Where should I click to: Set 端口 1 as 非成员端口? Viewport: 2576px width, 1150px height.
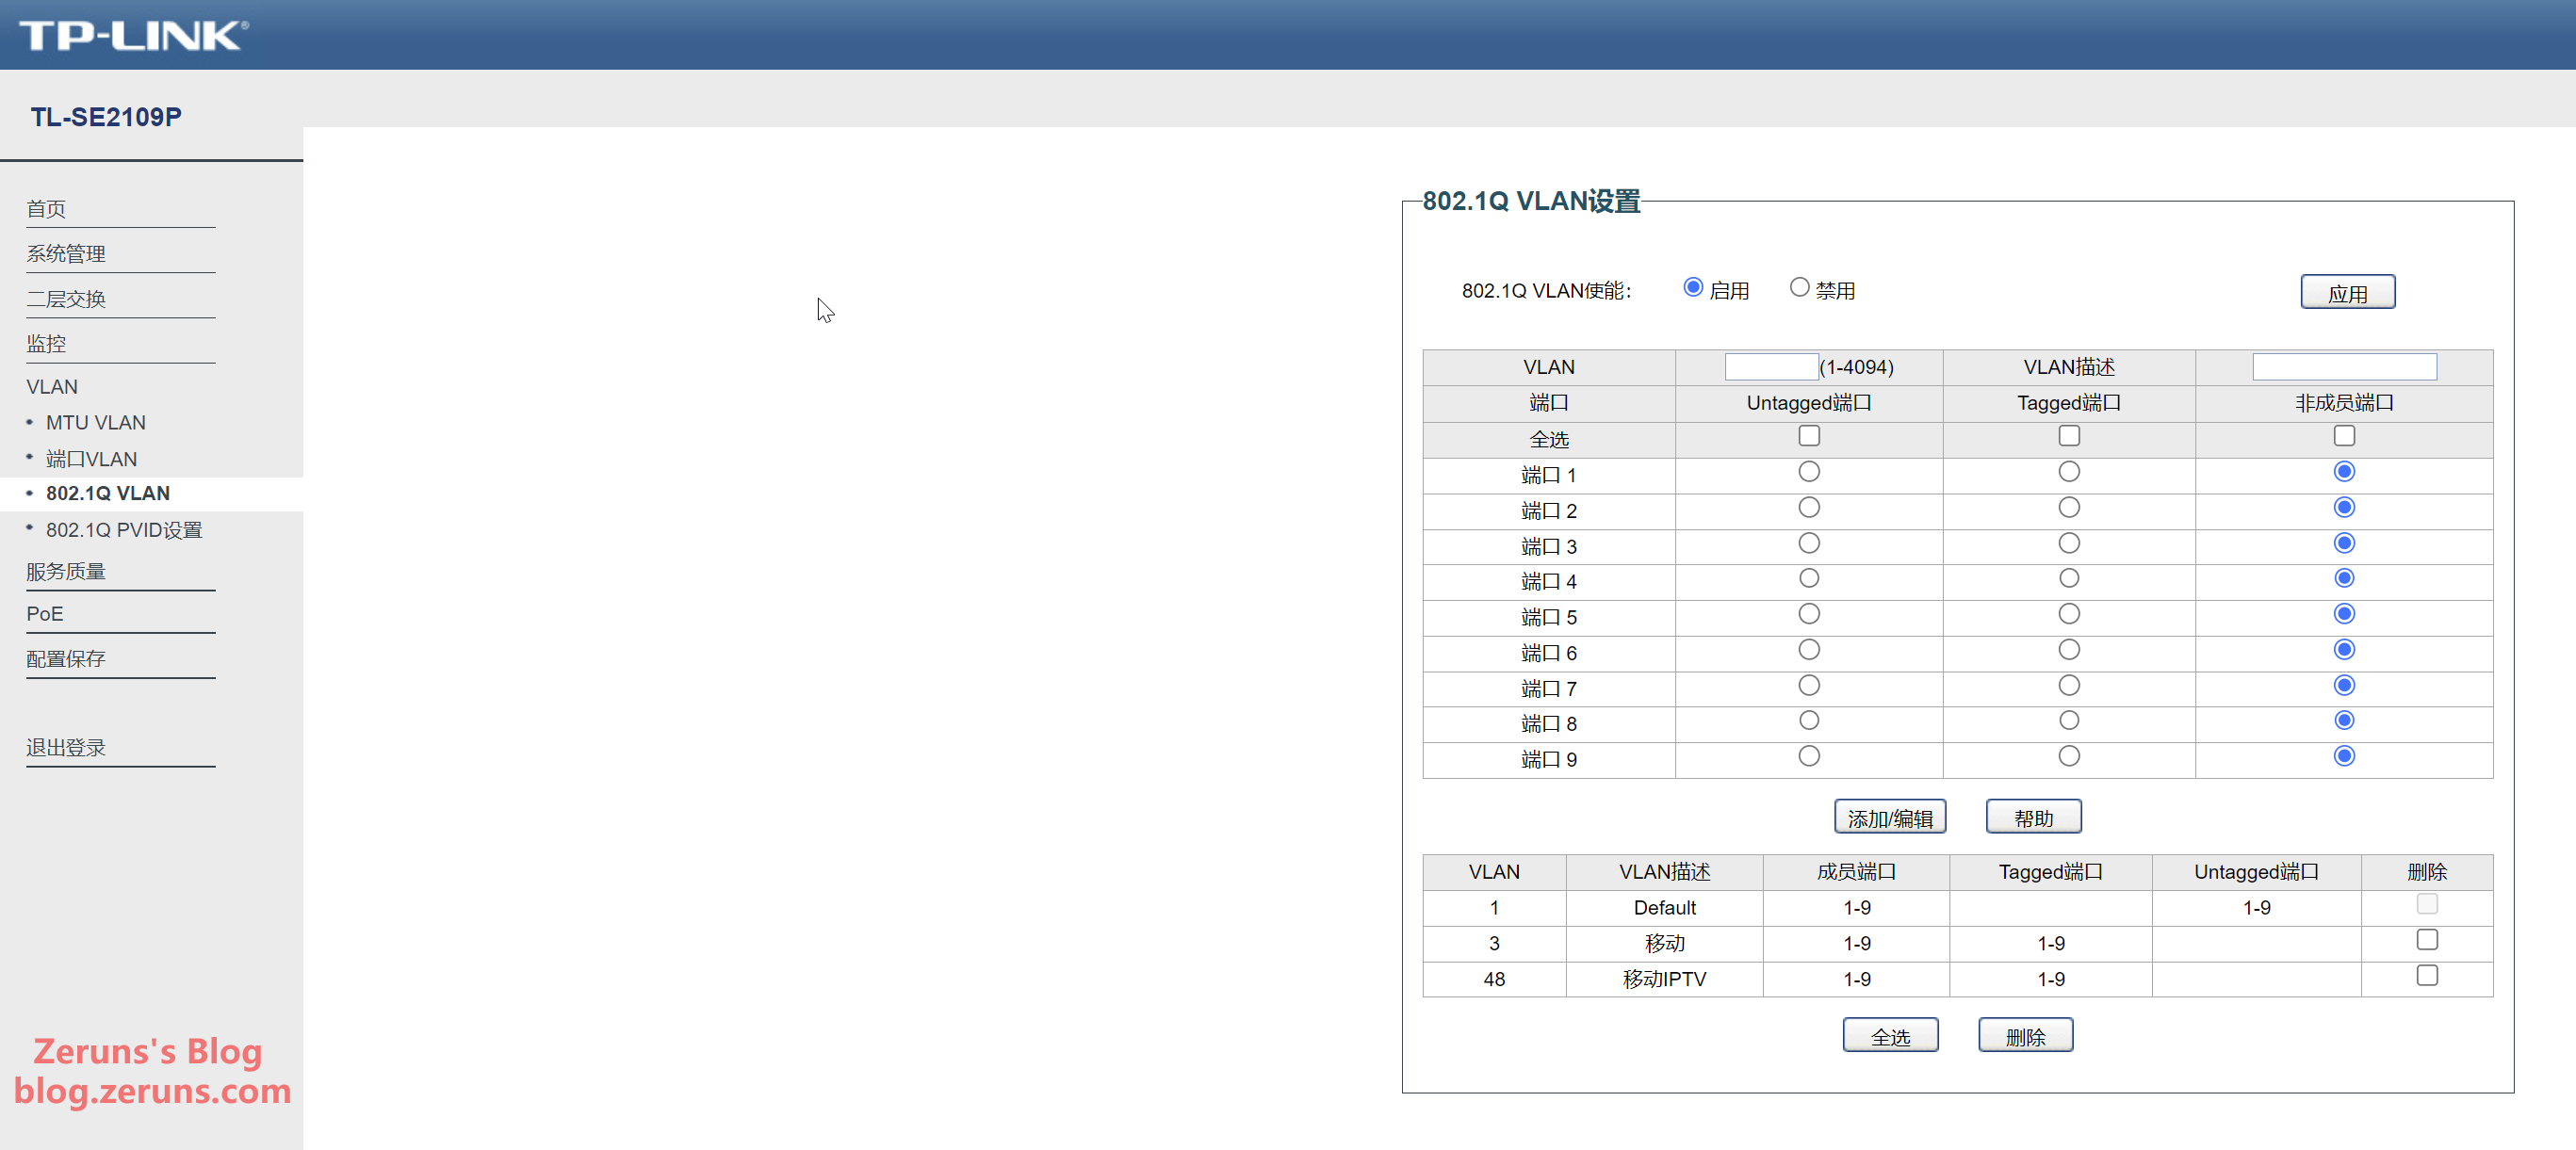click(x=2344, y=472)
